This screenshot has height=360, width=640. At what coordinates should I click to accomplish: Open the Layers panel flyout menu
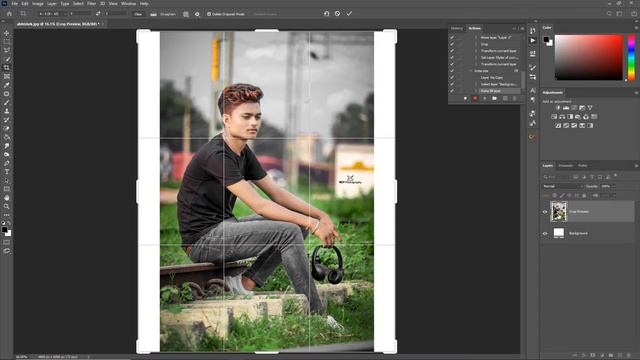point(636,166)
